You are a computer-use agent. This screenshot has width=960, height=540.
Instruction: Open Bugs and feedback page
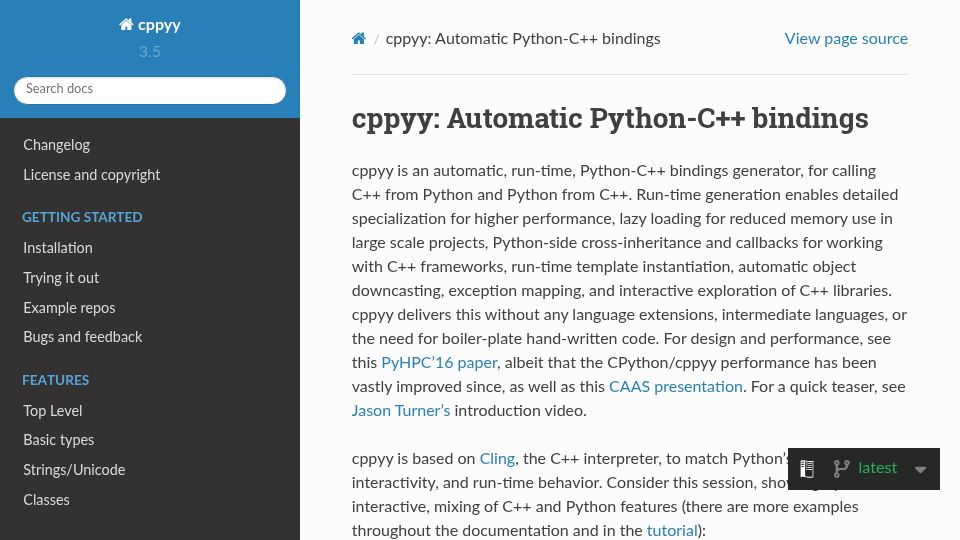point(83,337)
